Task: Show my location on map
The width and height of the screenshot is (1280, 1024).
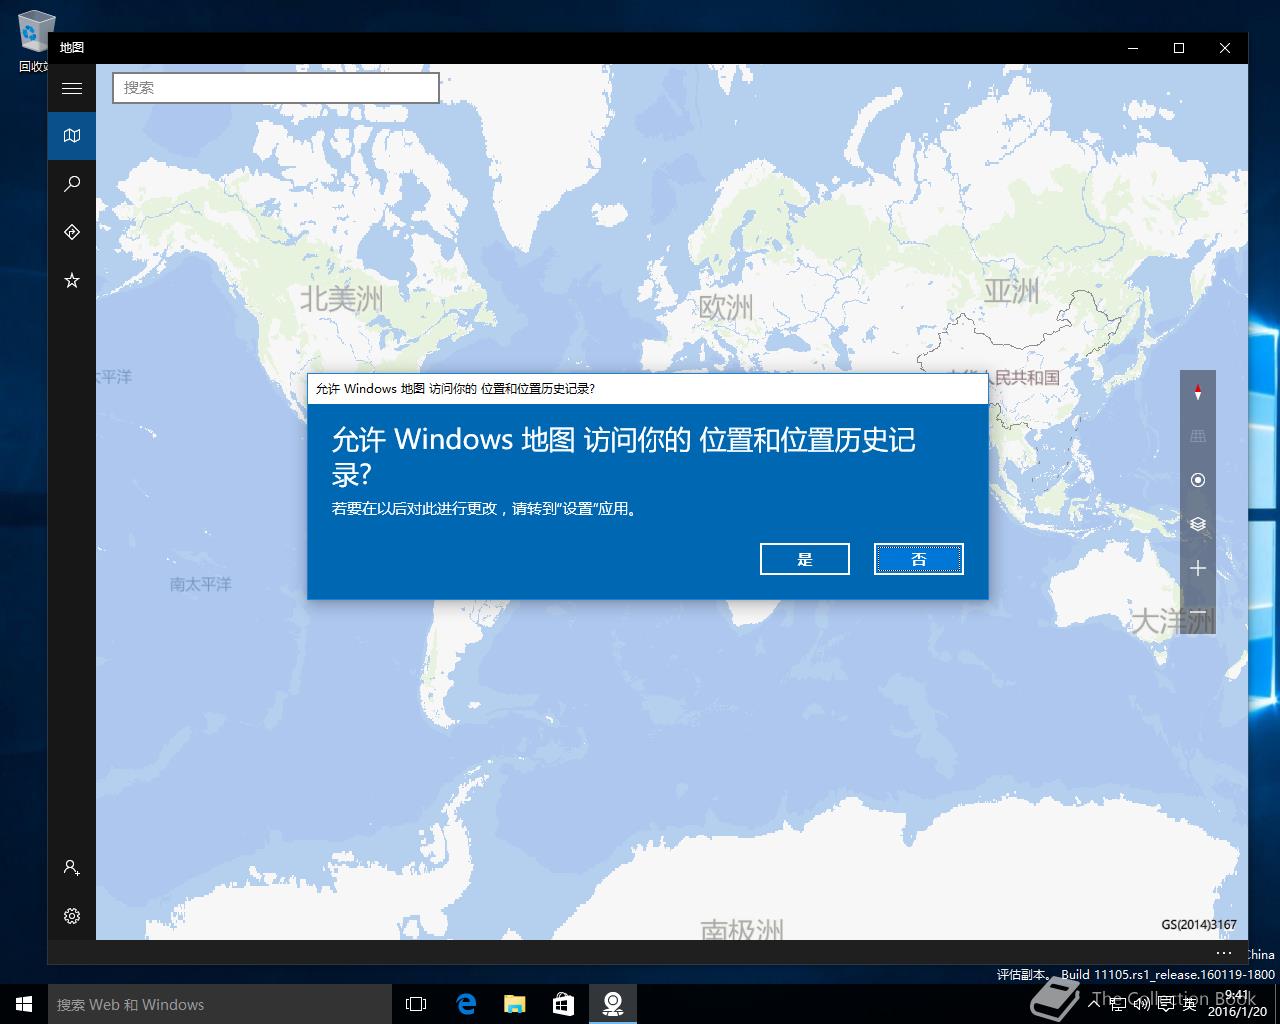Action: (1198, 480)
